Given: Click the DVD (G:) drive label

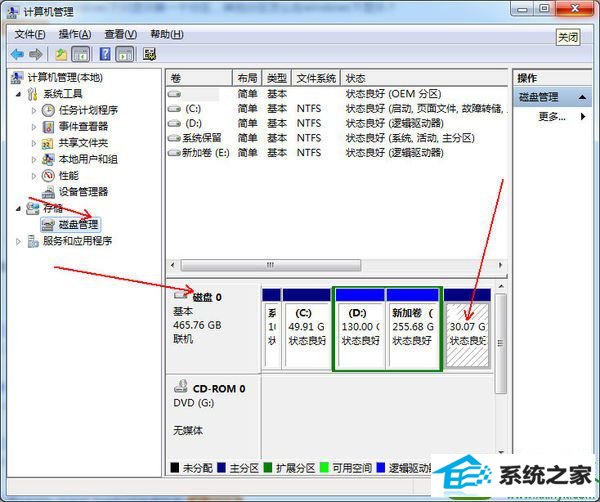Looking at the screenshot, I should coord(194,403).
